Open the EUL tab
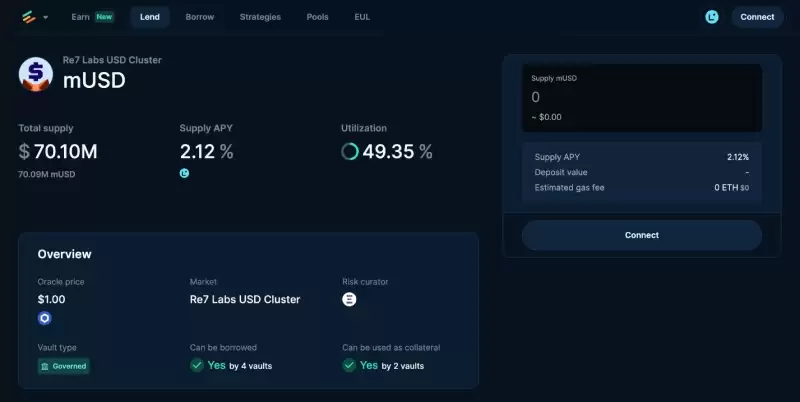The height and width of the screenshot is (402, 800). click(x=362, y=17)
